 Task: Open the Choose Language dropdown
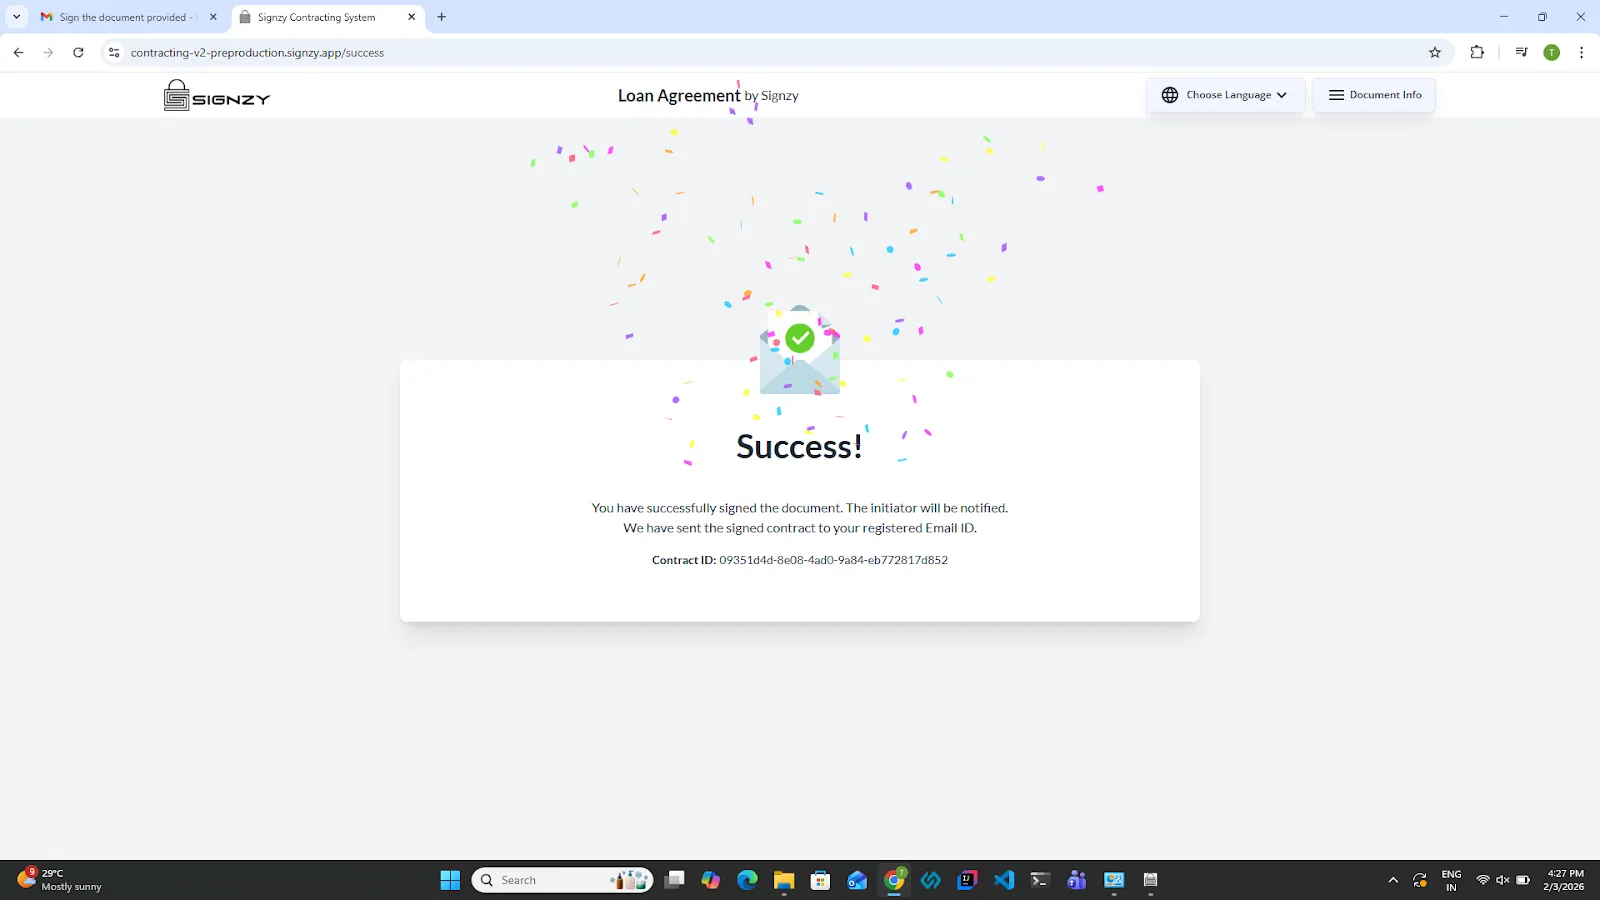point(1225,95)
